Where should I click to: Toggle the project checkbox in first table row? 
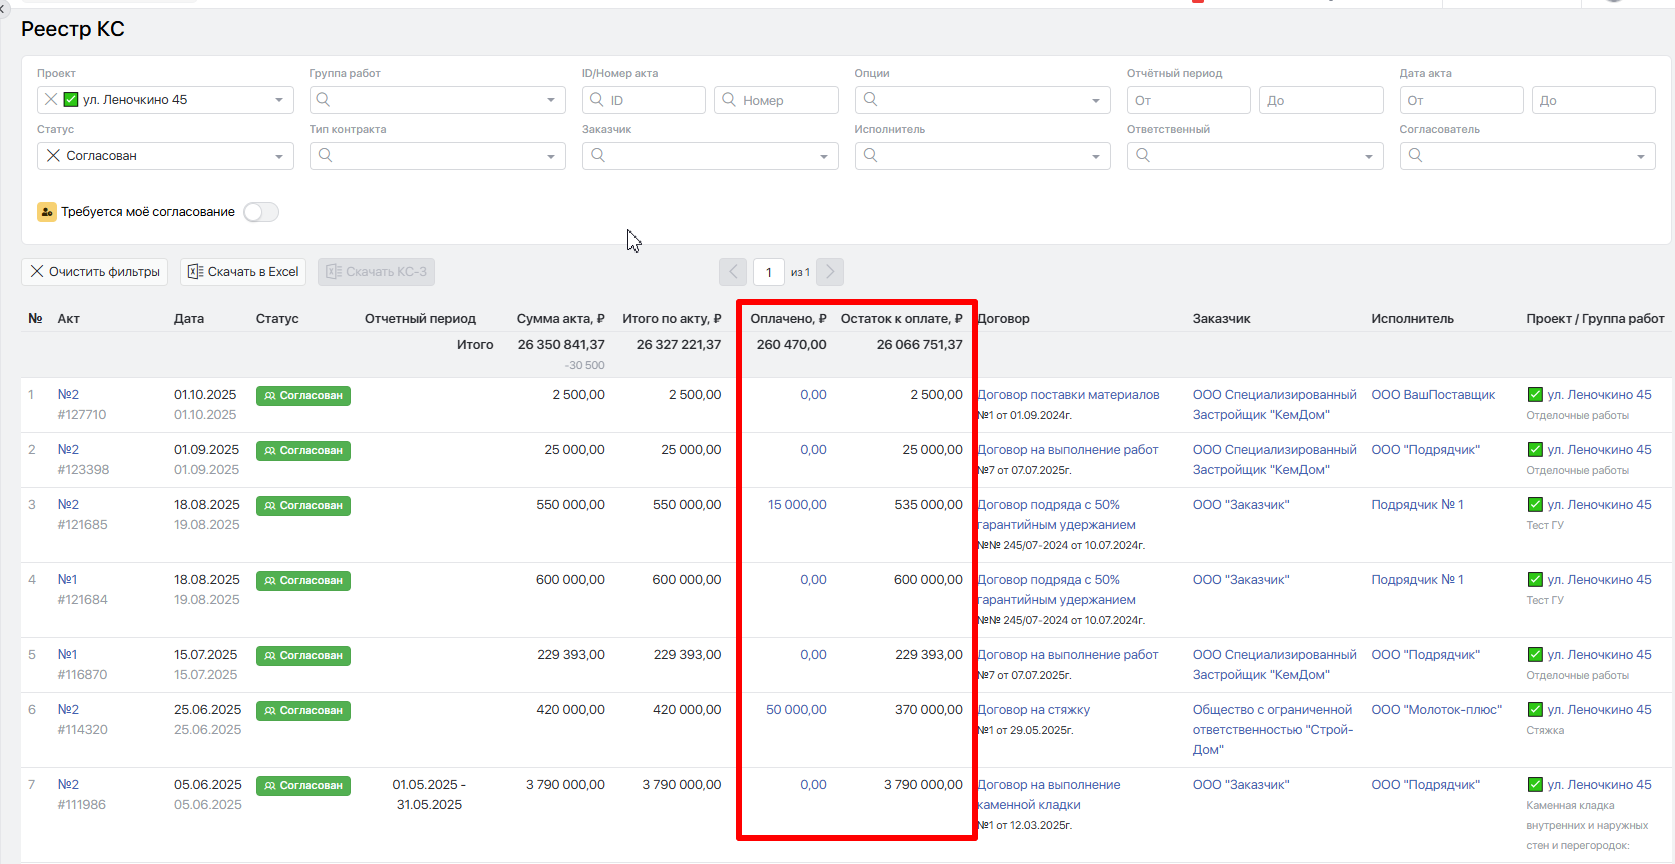(1535, 395)
